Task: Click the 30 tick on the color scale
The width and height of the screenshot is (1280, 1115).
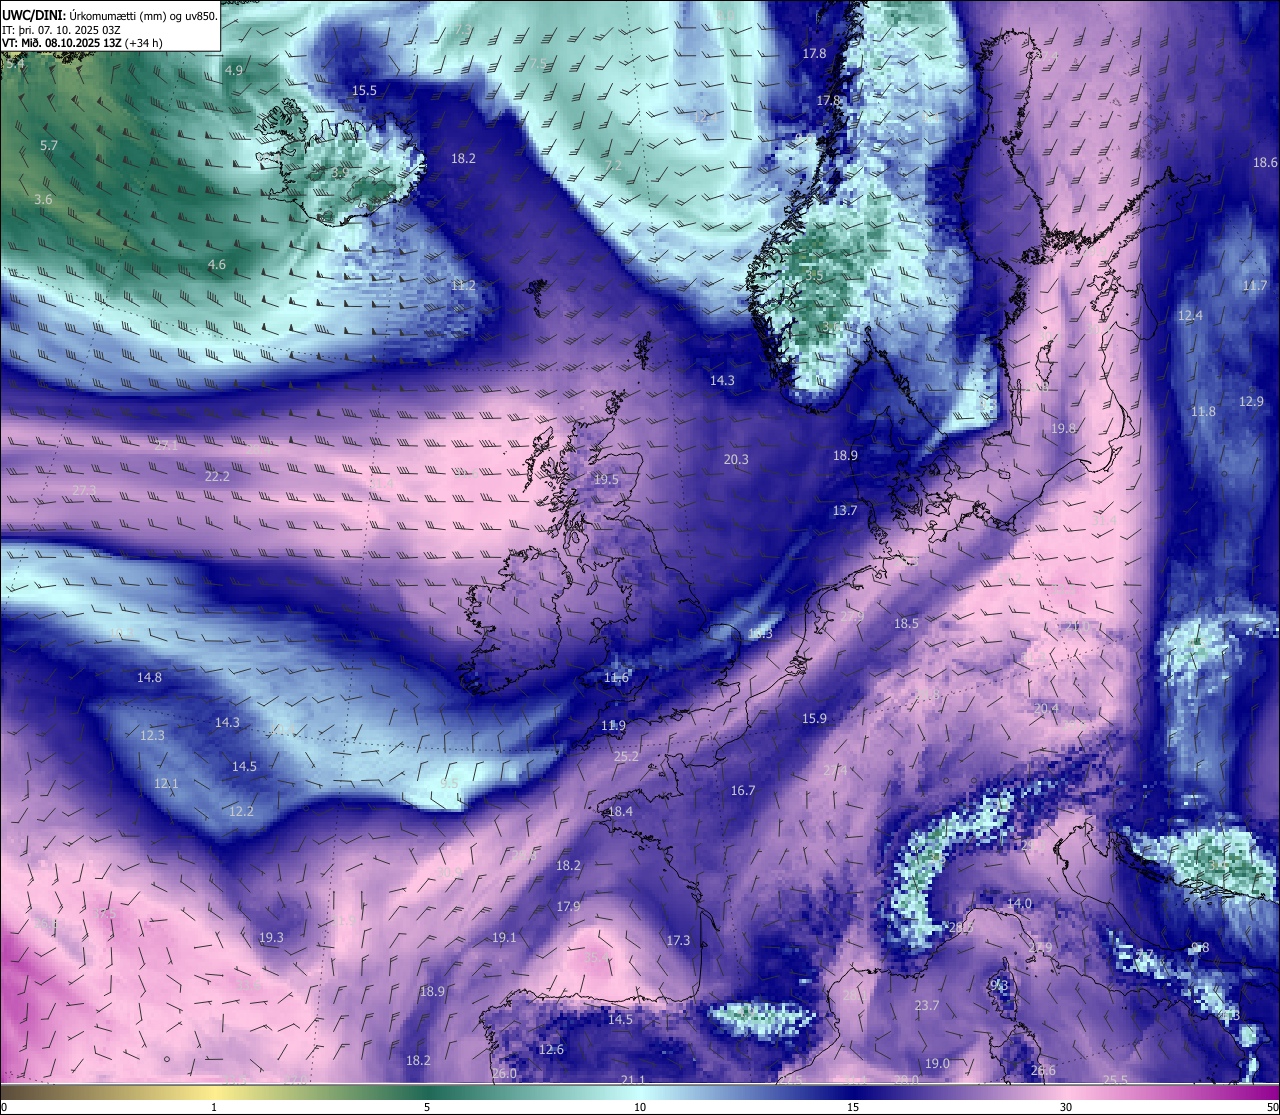Action: pyautogui.click(x=1066, y=1107)
